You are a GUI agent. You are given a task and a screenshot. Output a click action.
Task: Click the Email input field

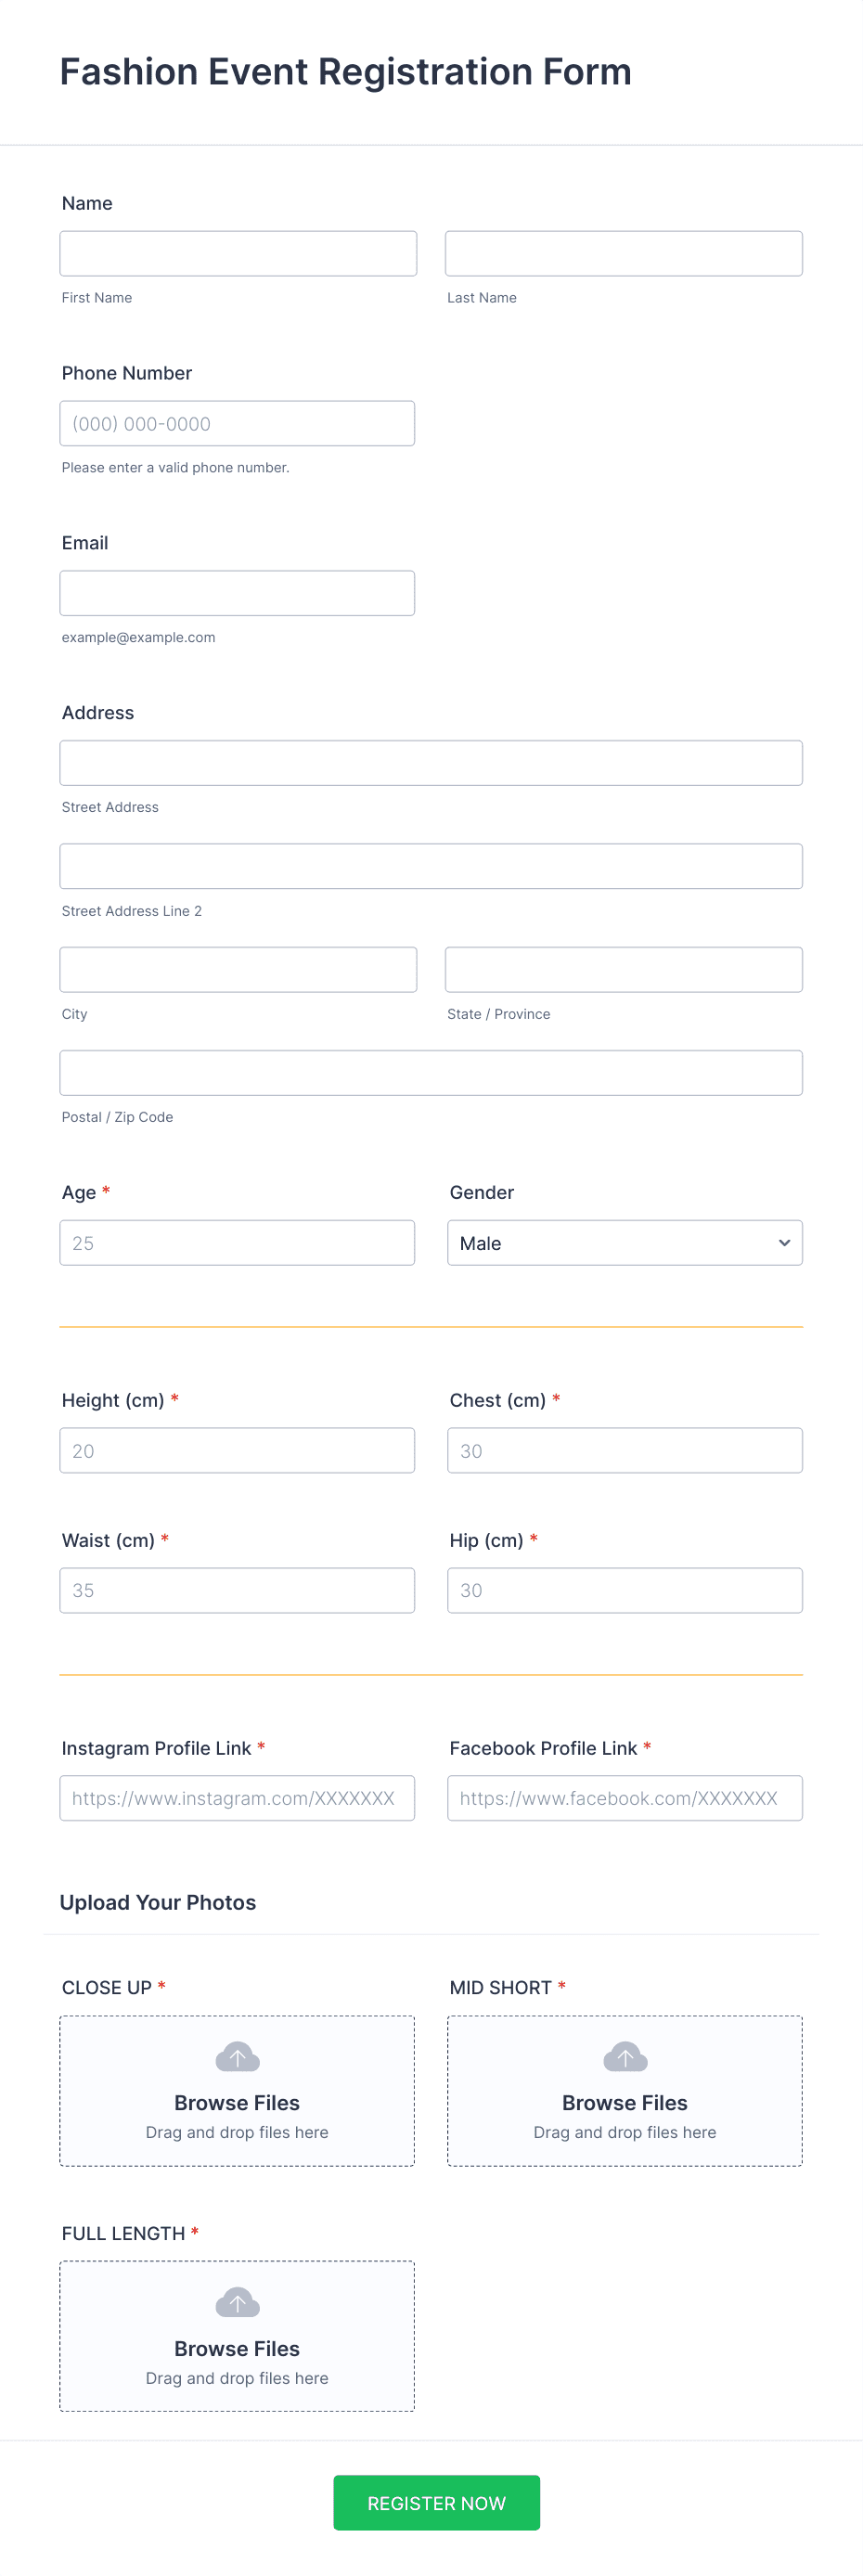tap(237, 593)
